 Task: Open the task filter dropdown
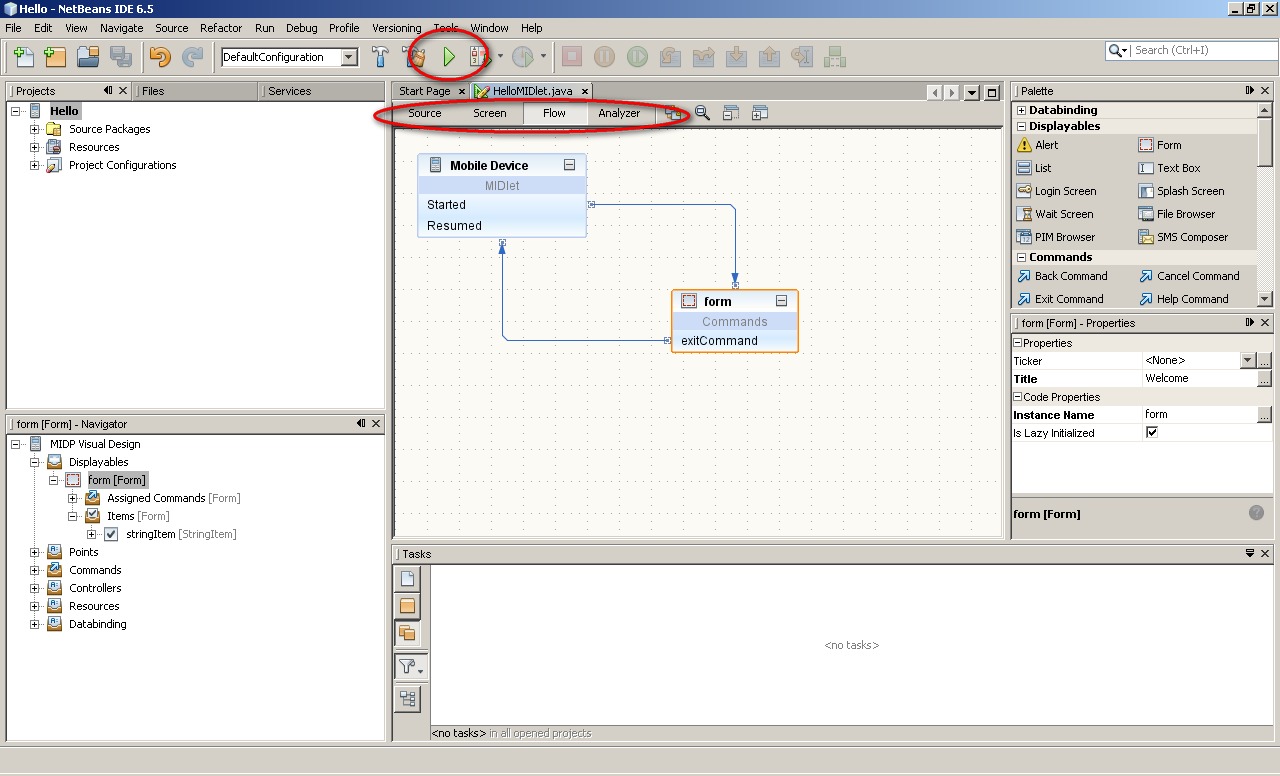[x=410, y=667]
